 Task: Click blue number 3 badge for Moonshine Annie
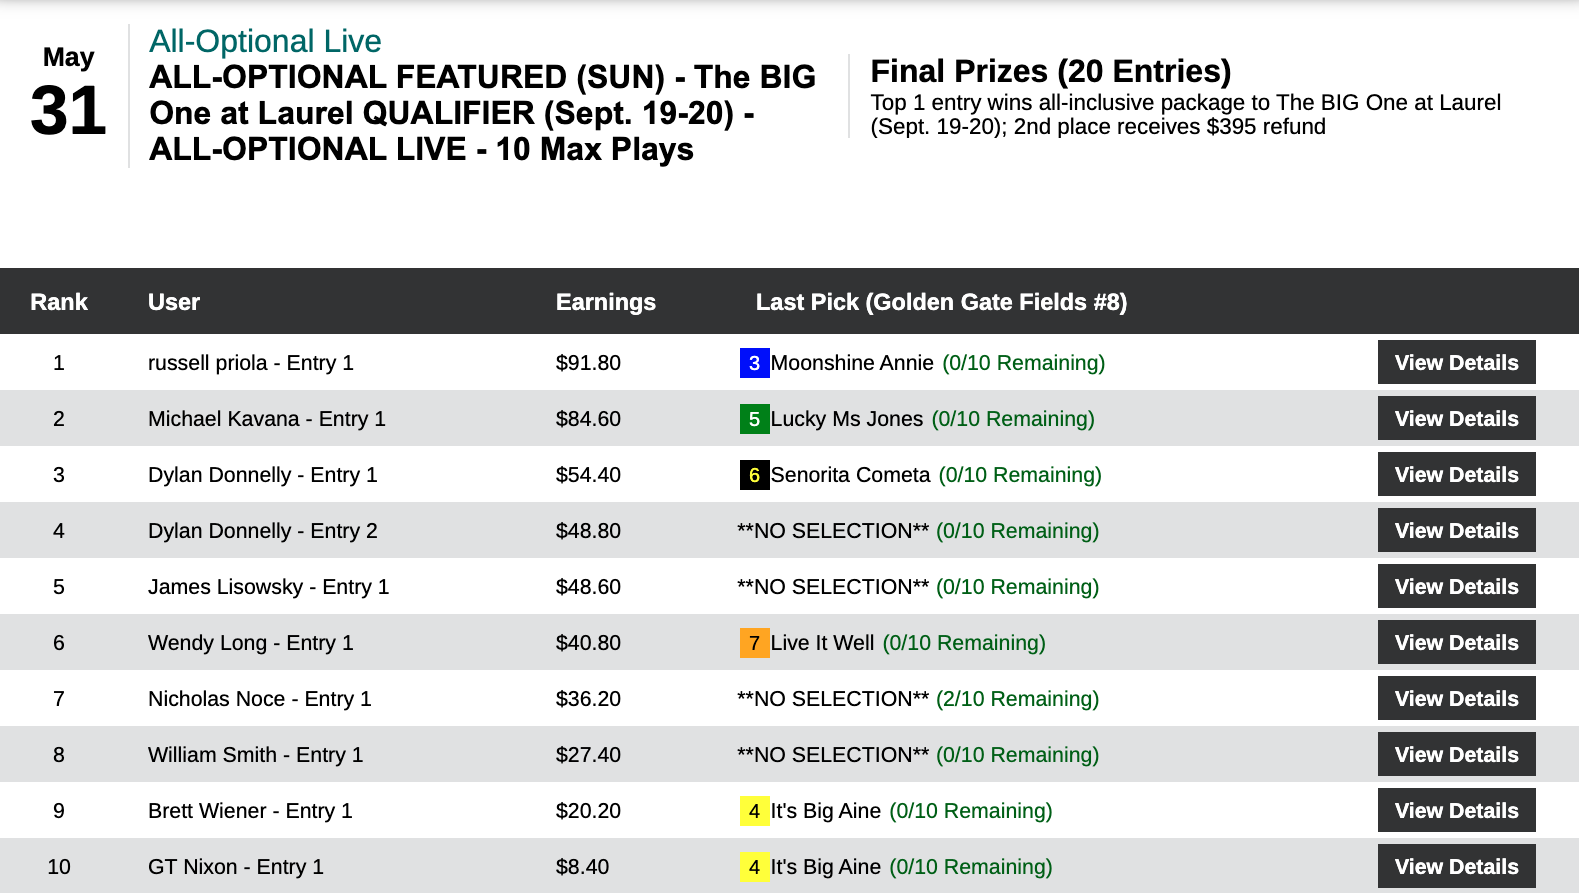tap(754, 363)
